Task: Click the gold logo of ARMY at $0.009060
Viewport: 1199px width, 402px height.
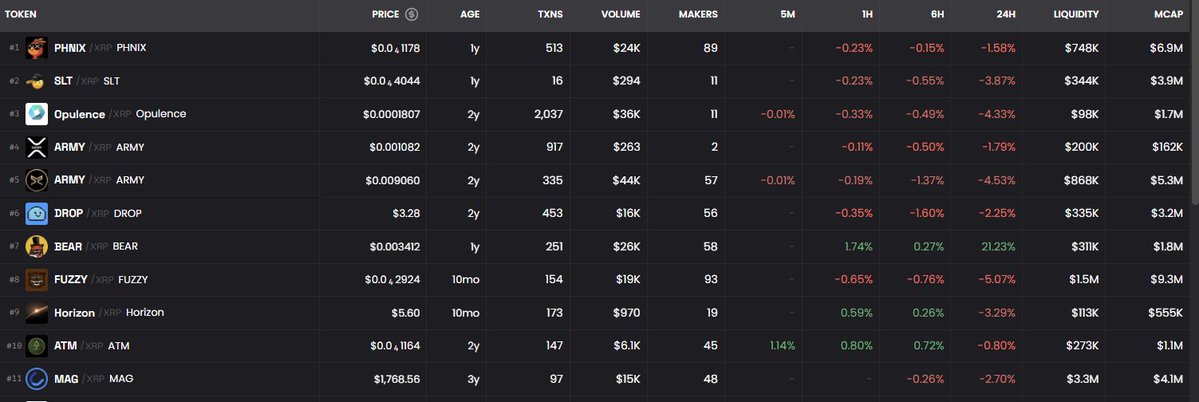Action: click(36, 180)
